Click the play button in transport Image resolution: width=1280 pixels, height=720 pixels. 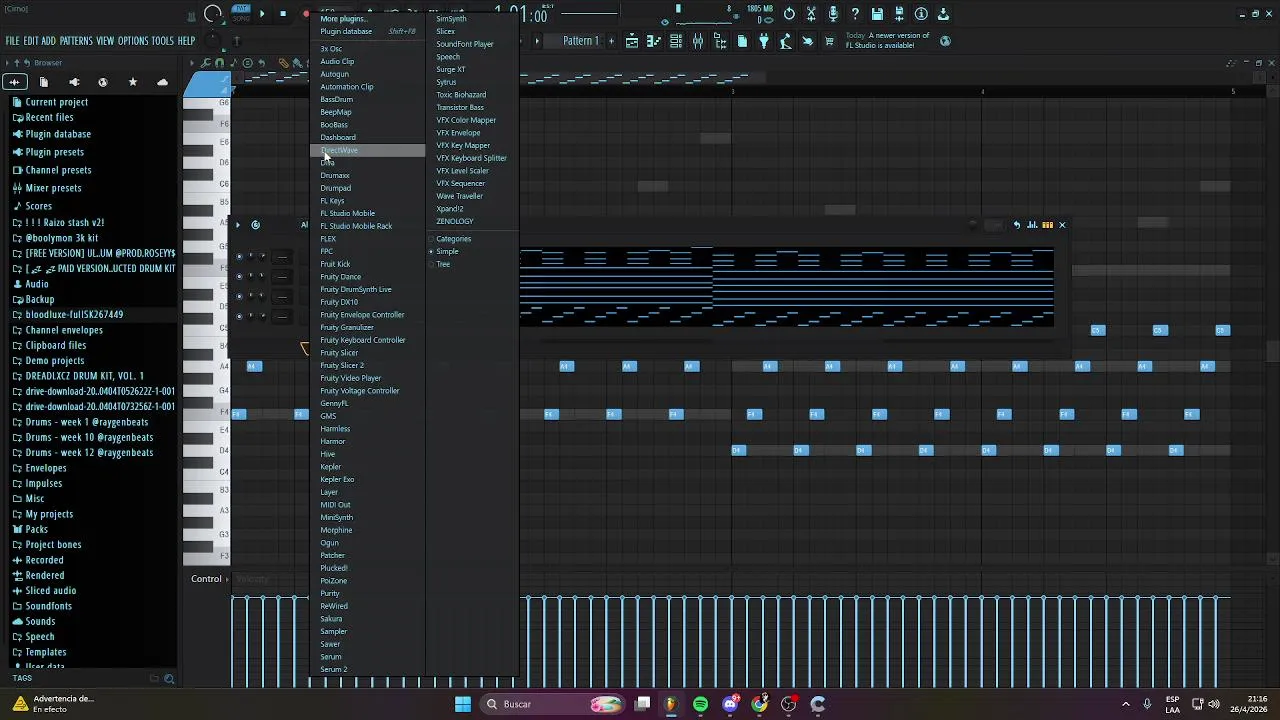(x=262, y=14)
